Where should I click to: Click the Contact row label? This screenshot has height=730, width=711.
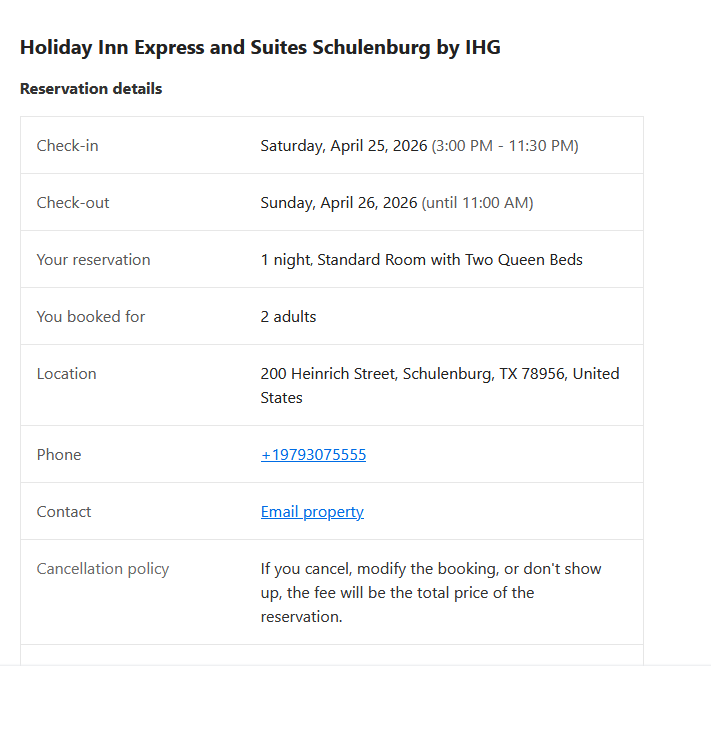tap(64, 512)
